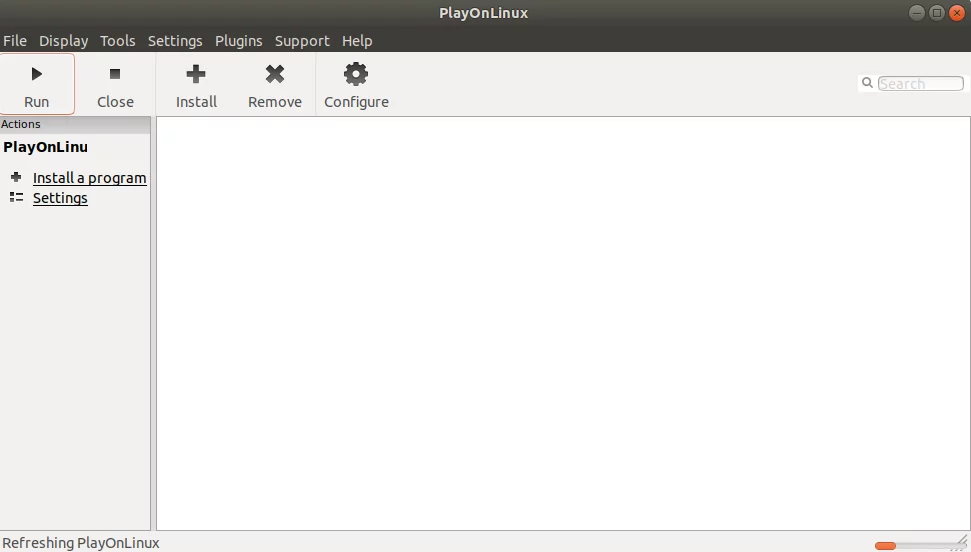Click the Close stop-square icon
Image resolution: width=971 pixels, height=552 pixels.
coord(115,74)
